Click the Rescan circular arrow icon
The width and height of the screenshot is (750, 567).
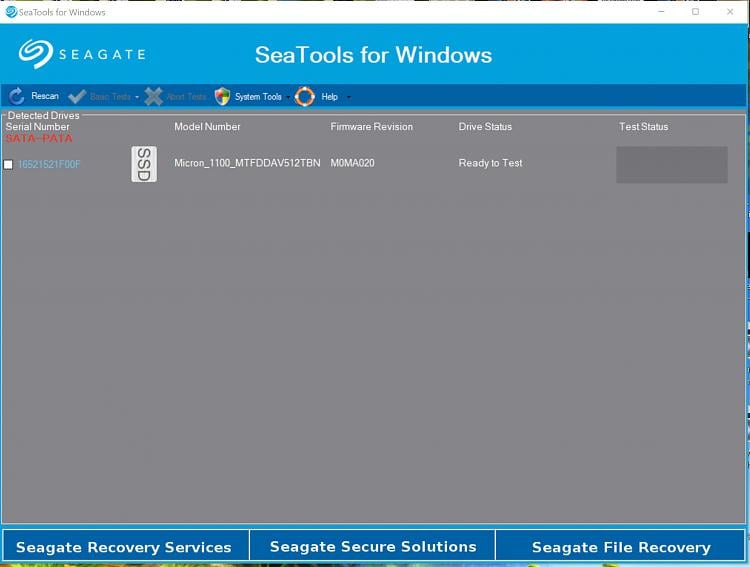tap(16, 96)
